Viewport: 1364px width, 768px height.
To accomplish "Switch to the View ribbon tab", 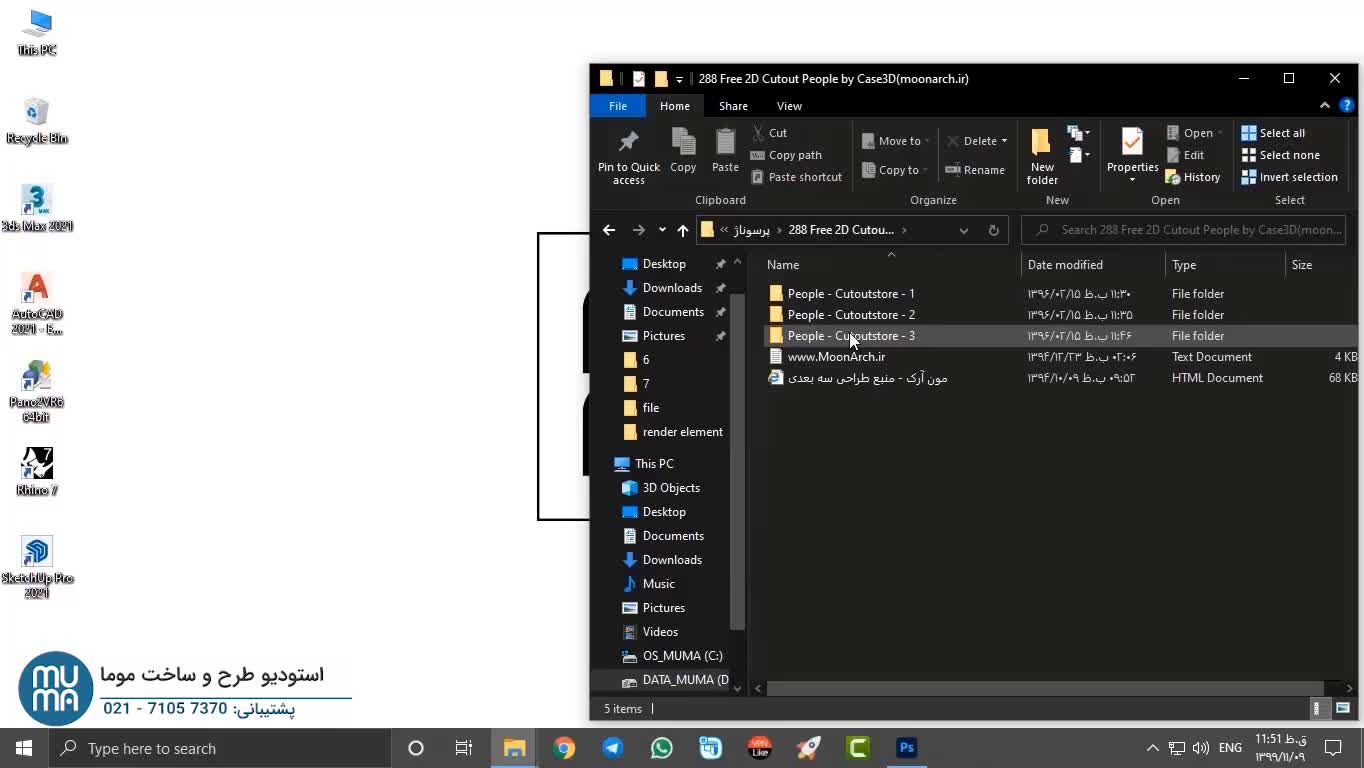I will point(789,106).
